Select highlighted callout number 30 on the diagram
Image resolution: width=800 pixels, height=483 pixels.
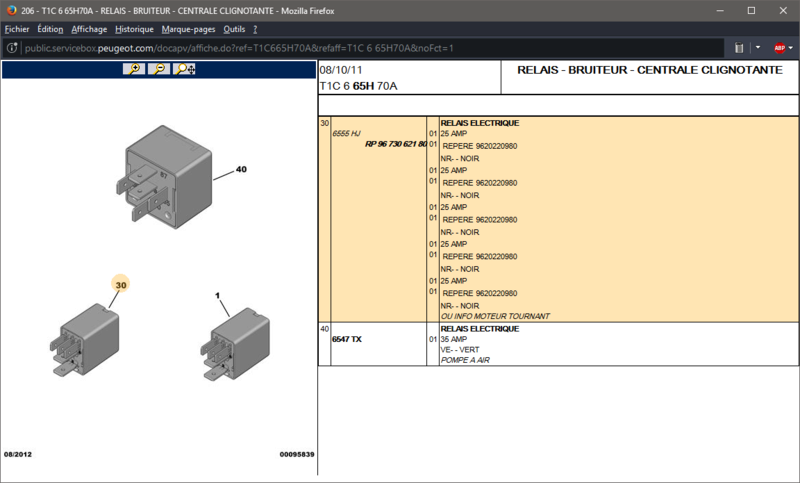tap(121, 285)
